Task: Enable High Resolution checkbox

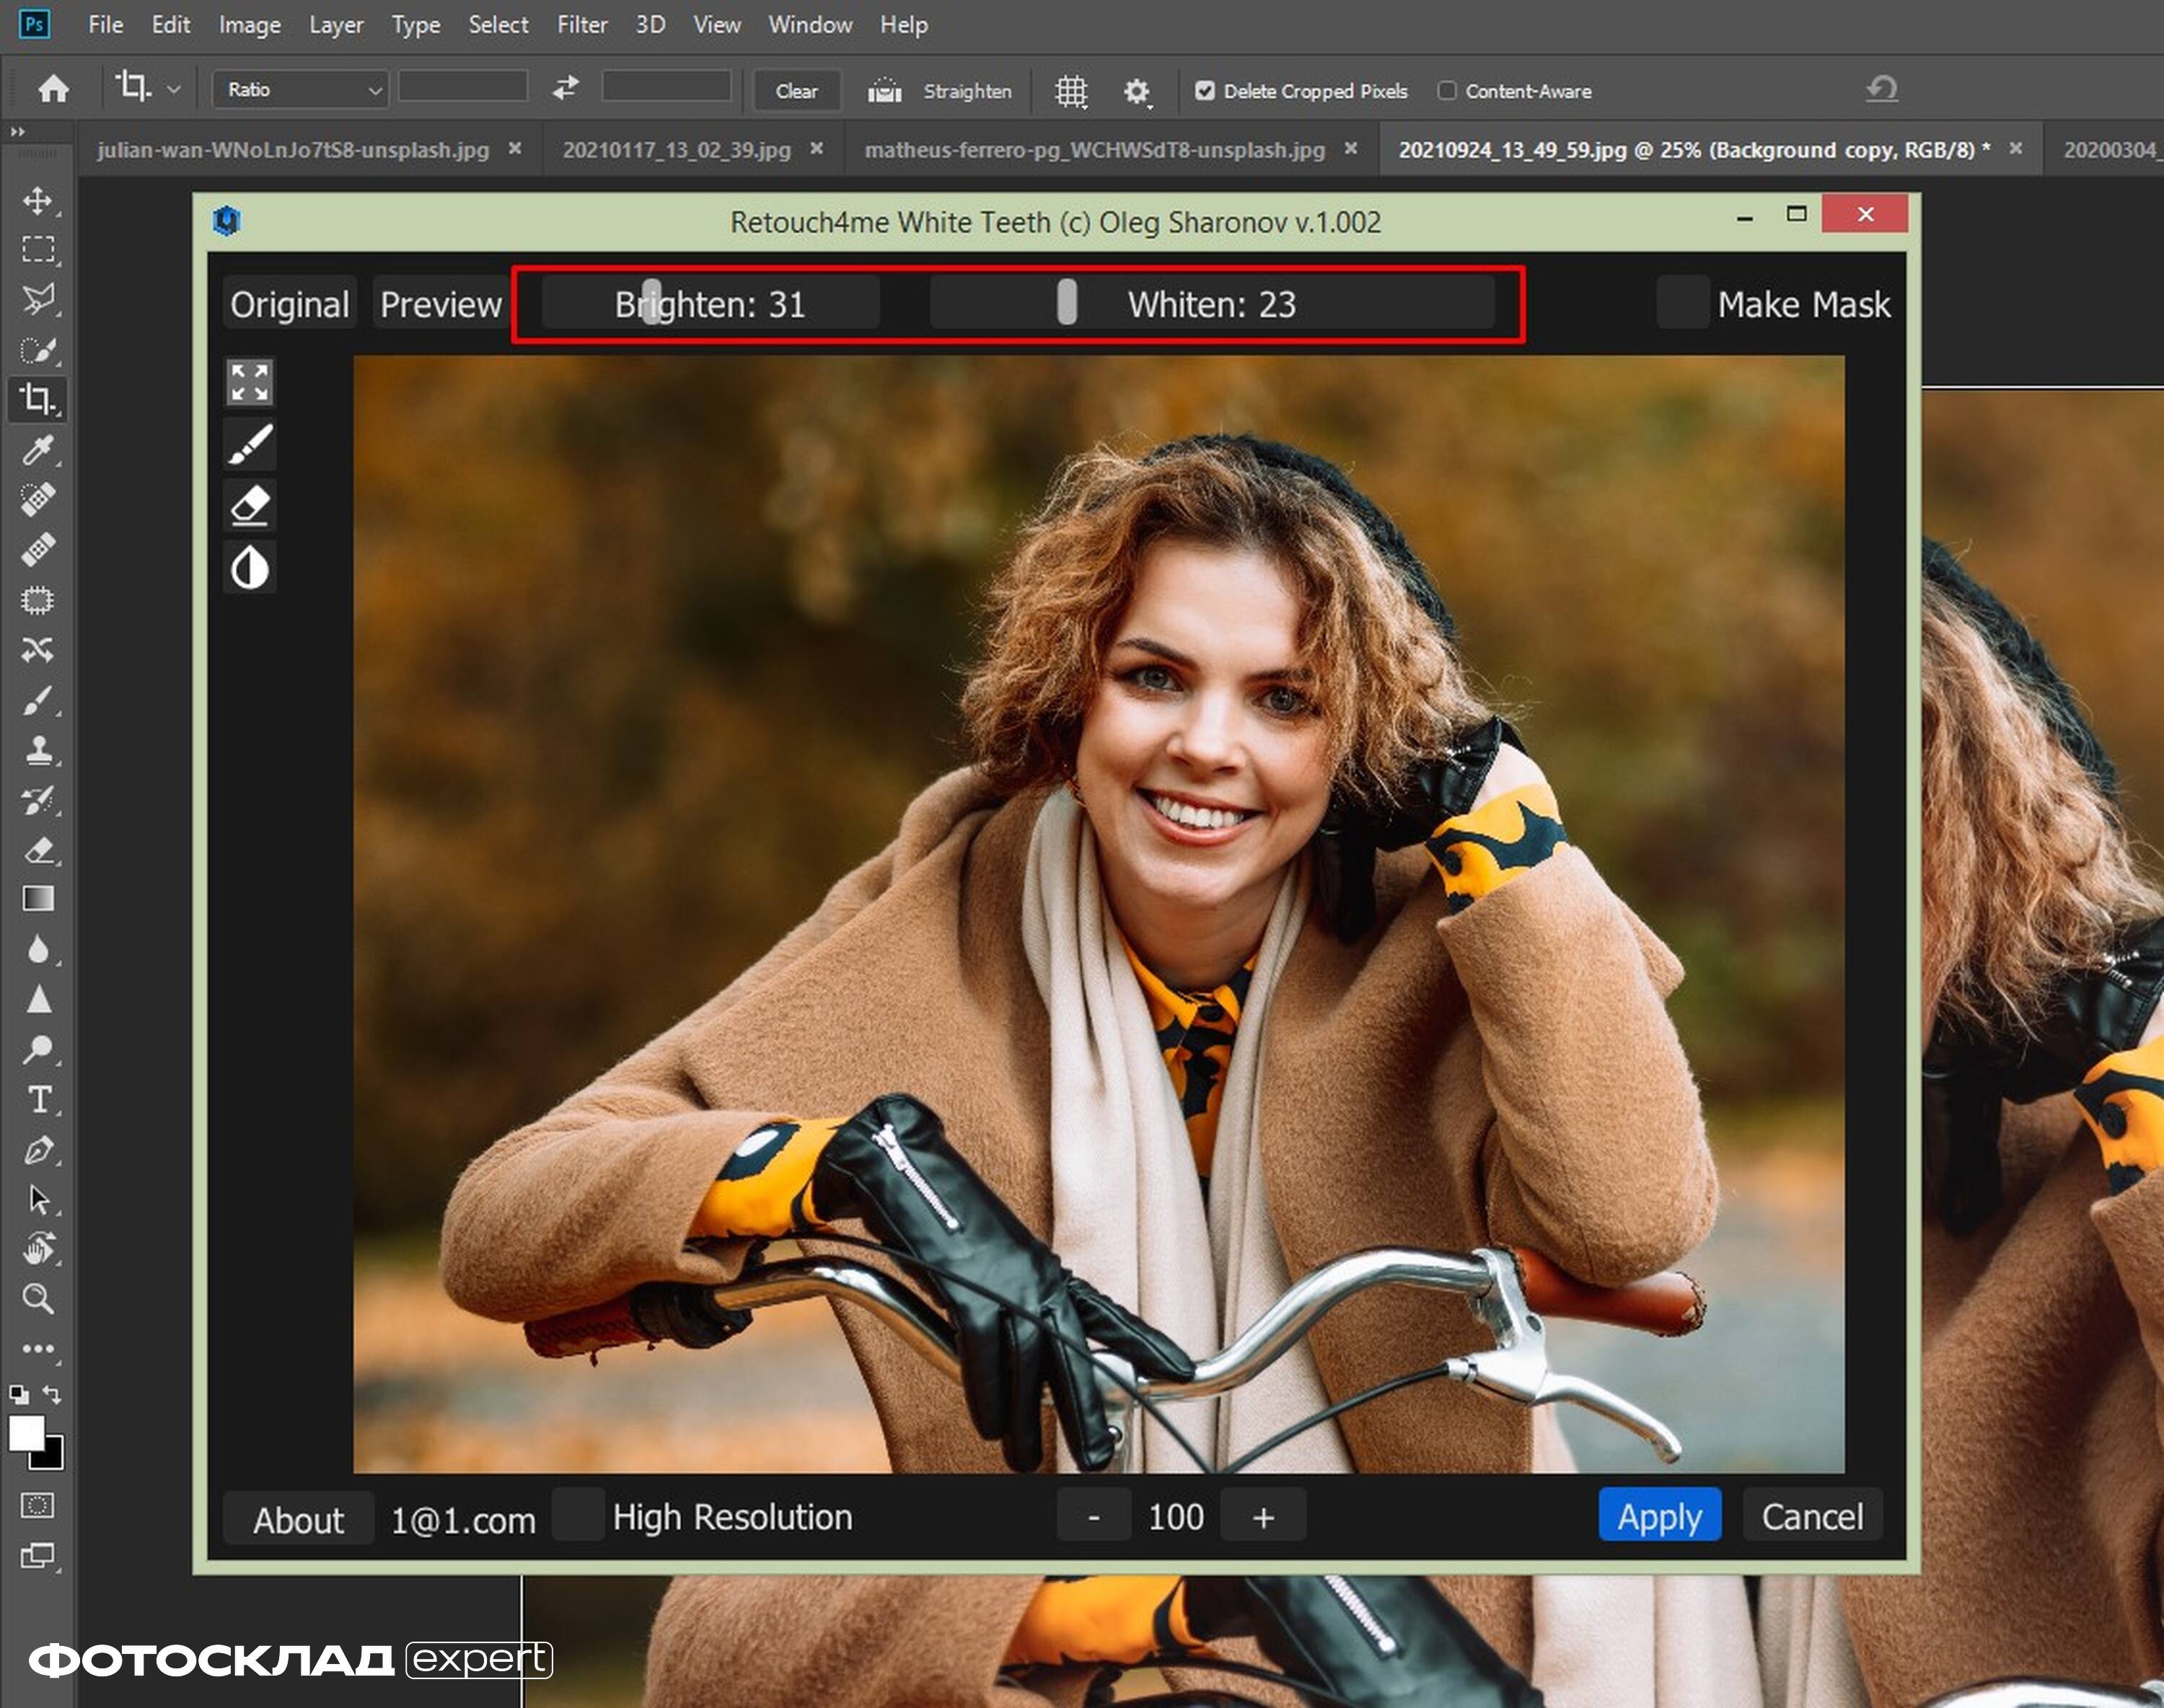Action: 578,1514
